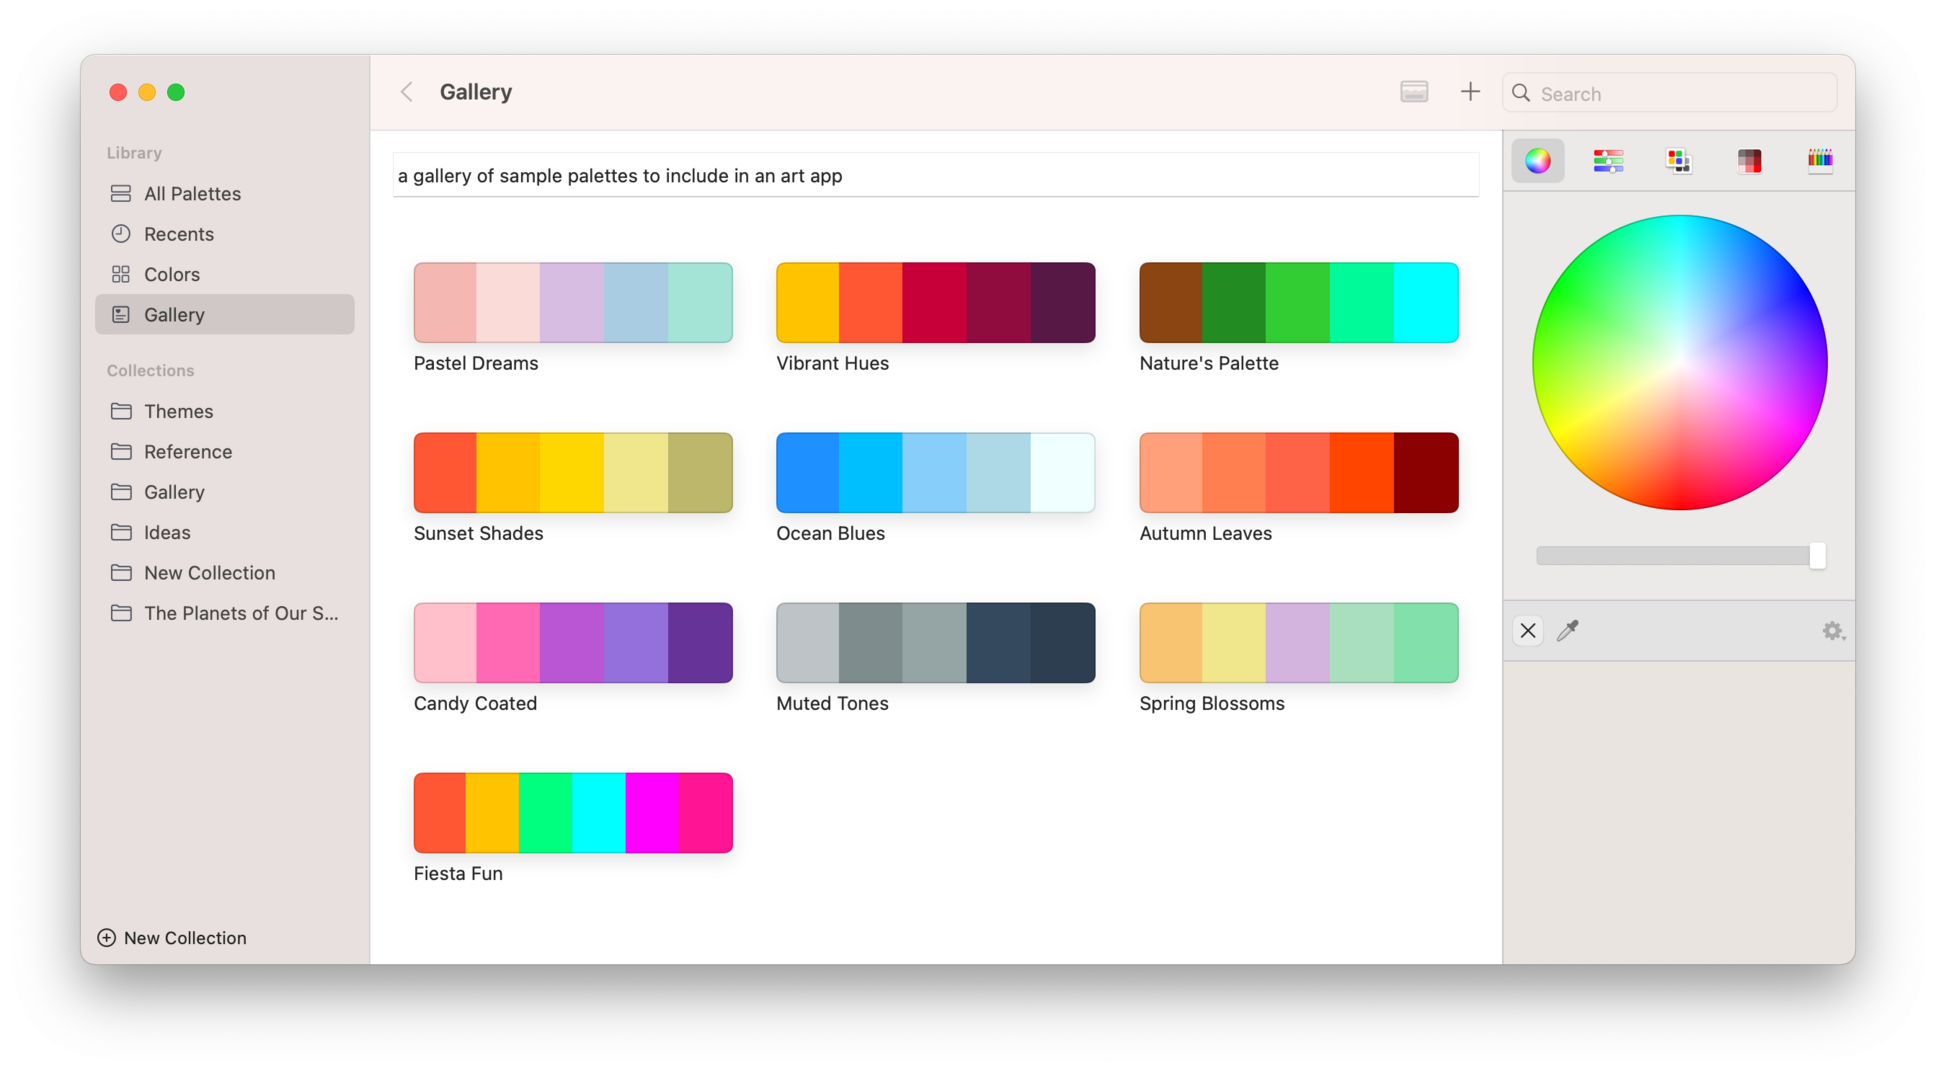
Task: Open the Ideas collection
Action: click(x=225, y=532)
